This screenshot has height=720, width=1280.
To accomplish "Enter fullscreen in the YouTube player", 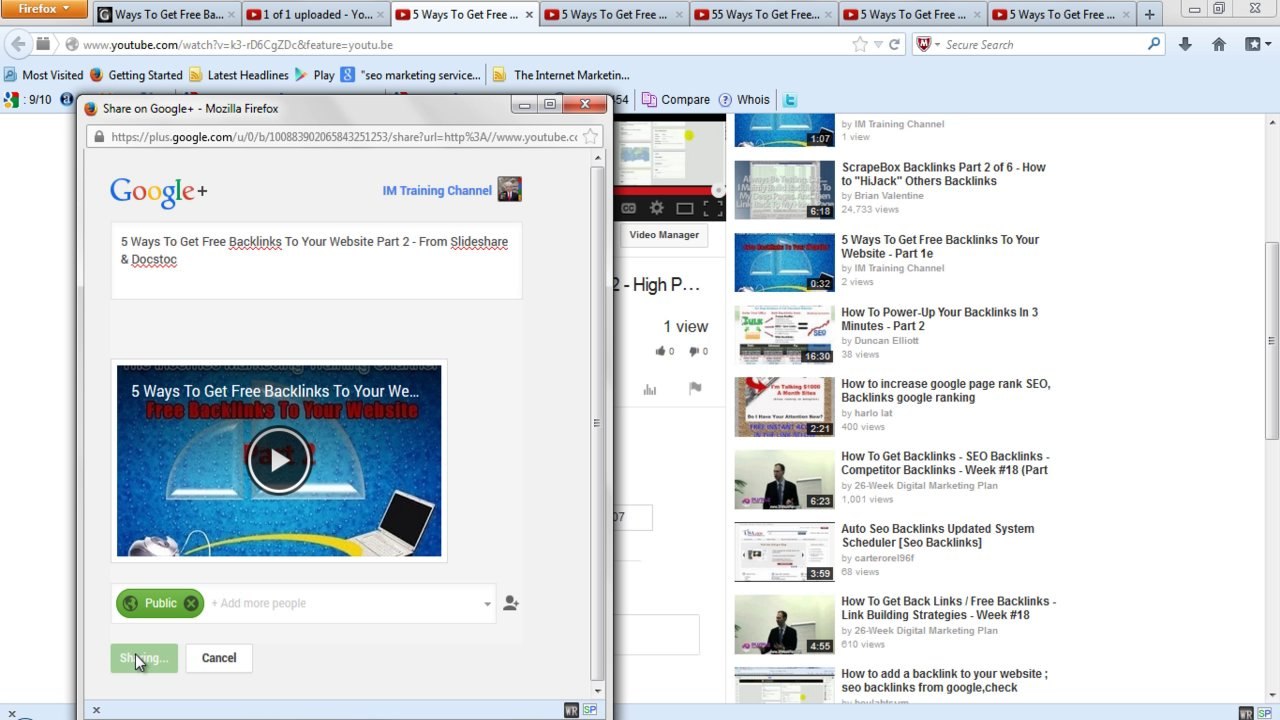I will click(712, 208).
